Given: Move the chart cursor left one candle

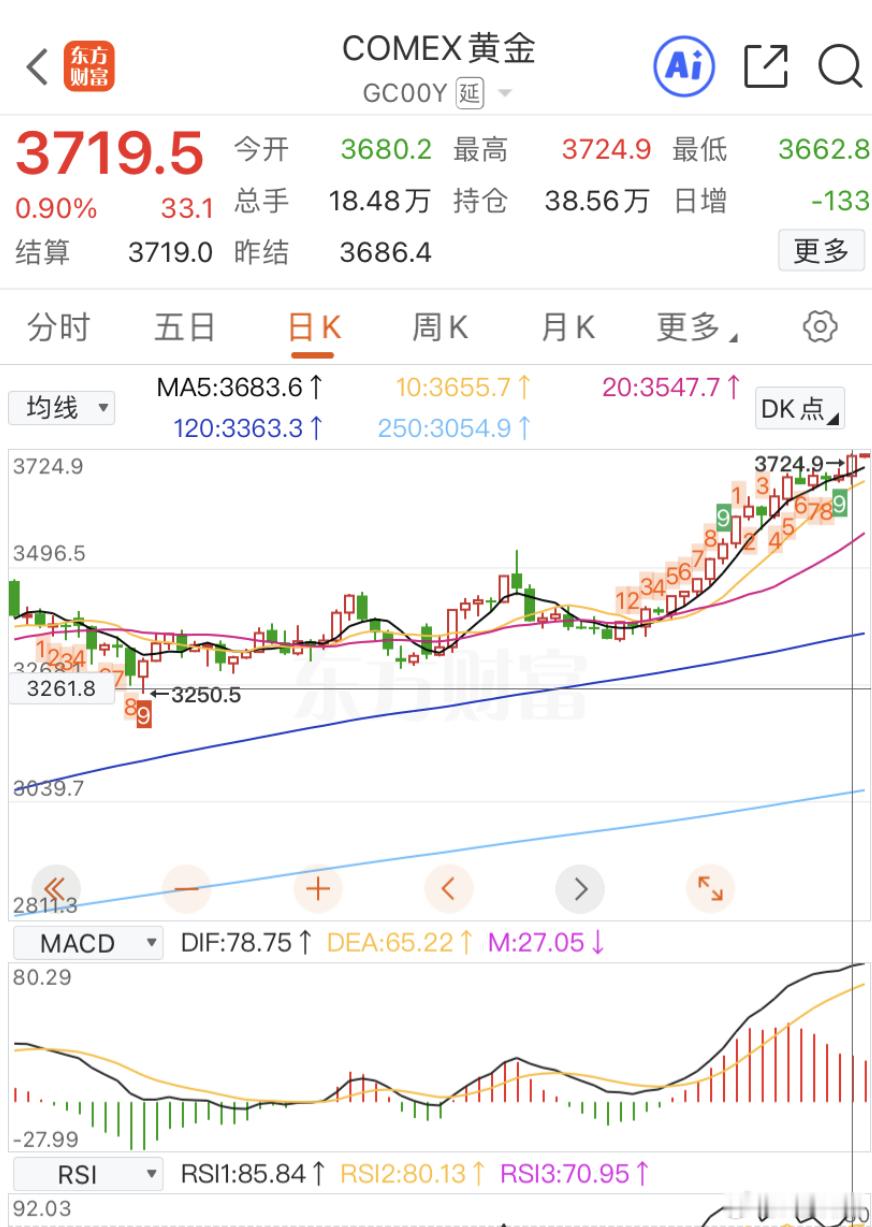Looking at the screenshot, I should click(x=449, y=888).
